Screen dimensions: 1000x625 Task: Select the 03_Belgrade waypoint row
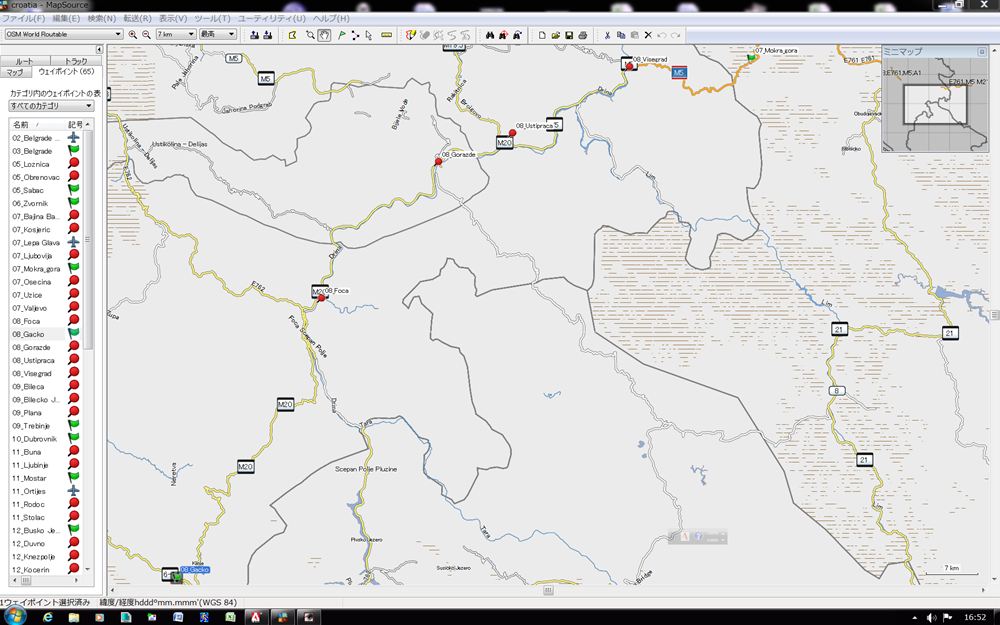(x=45, y=151)
